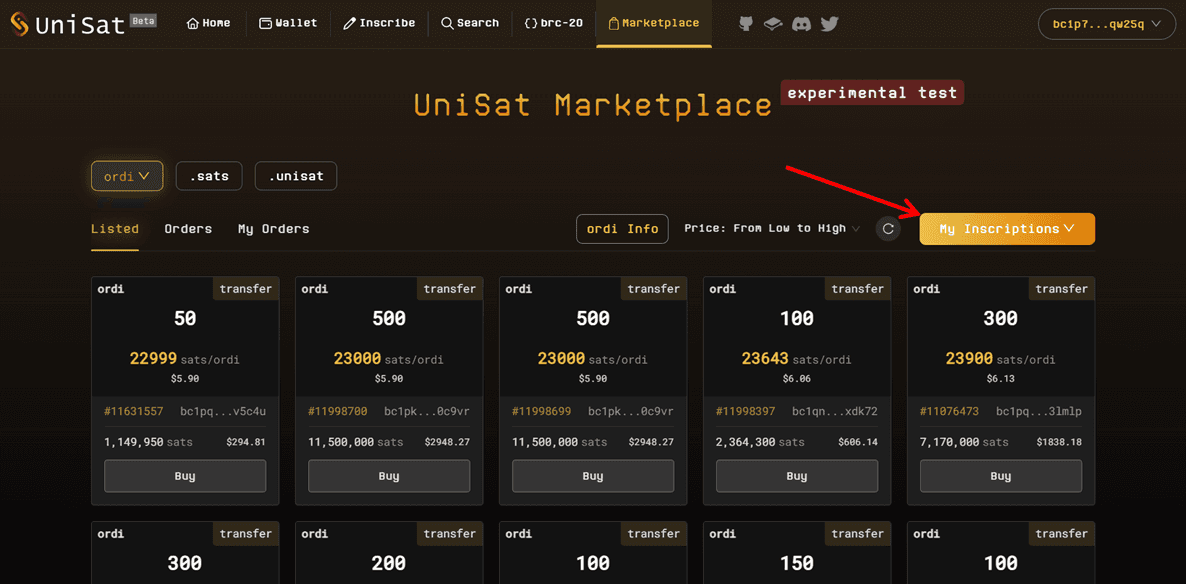Open the Wallet page
The image size is (1186, 584).
(288, 23)
